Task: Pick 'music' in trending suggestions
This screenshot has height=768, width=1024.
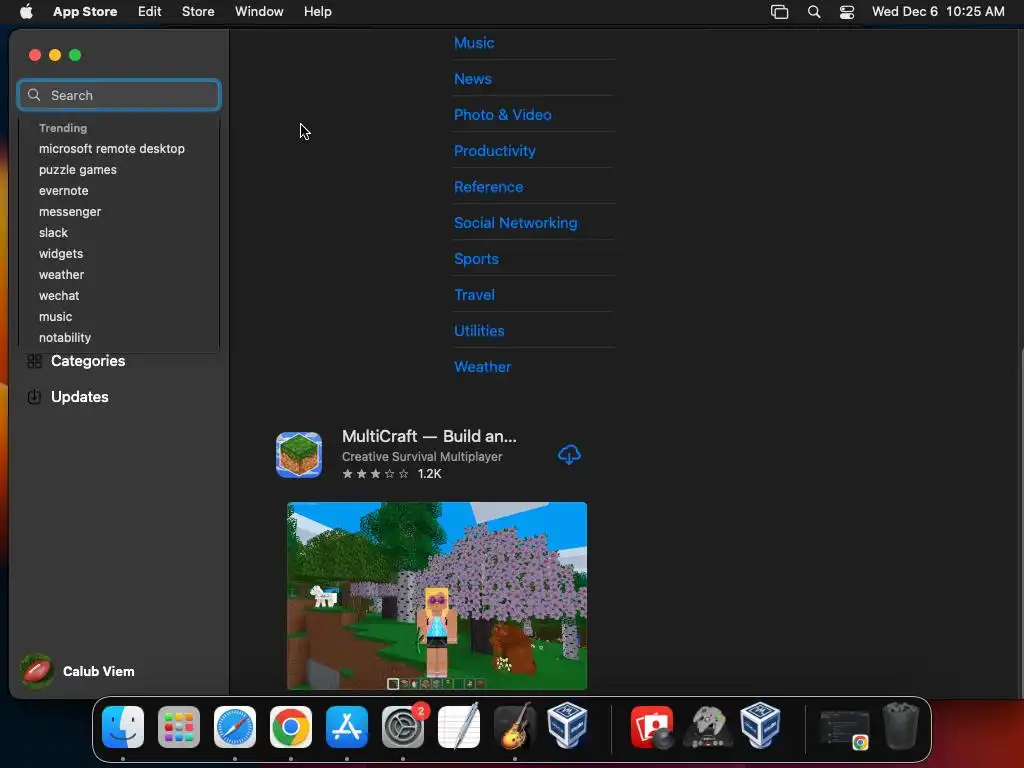Action: coord(56,317)
